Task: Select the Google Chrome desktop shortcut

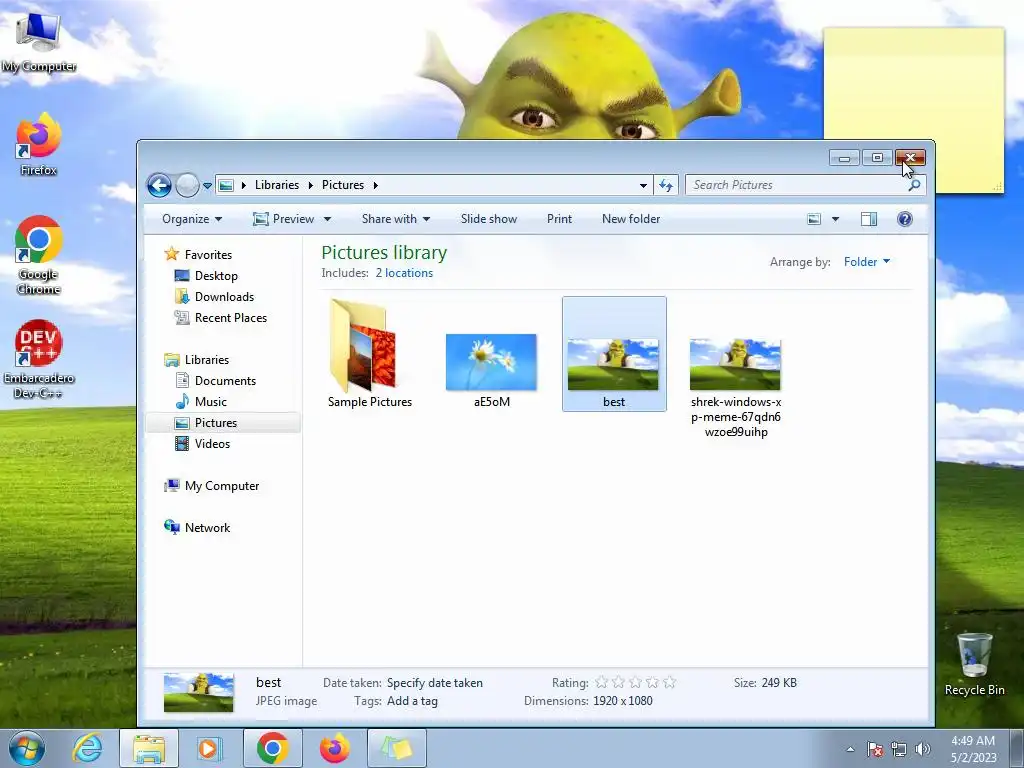Action: point(38,255)
